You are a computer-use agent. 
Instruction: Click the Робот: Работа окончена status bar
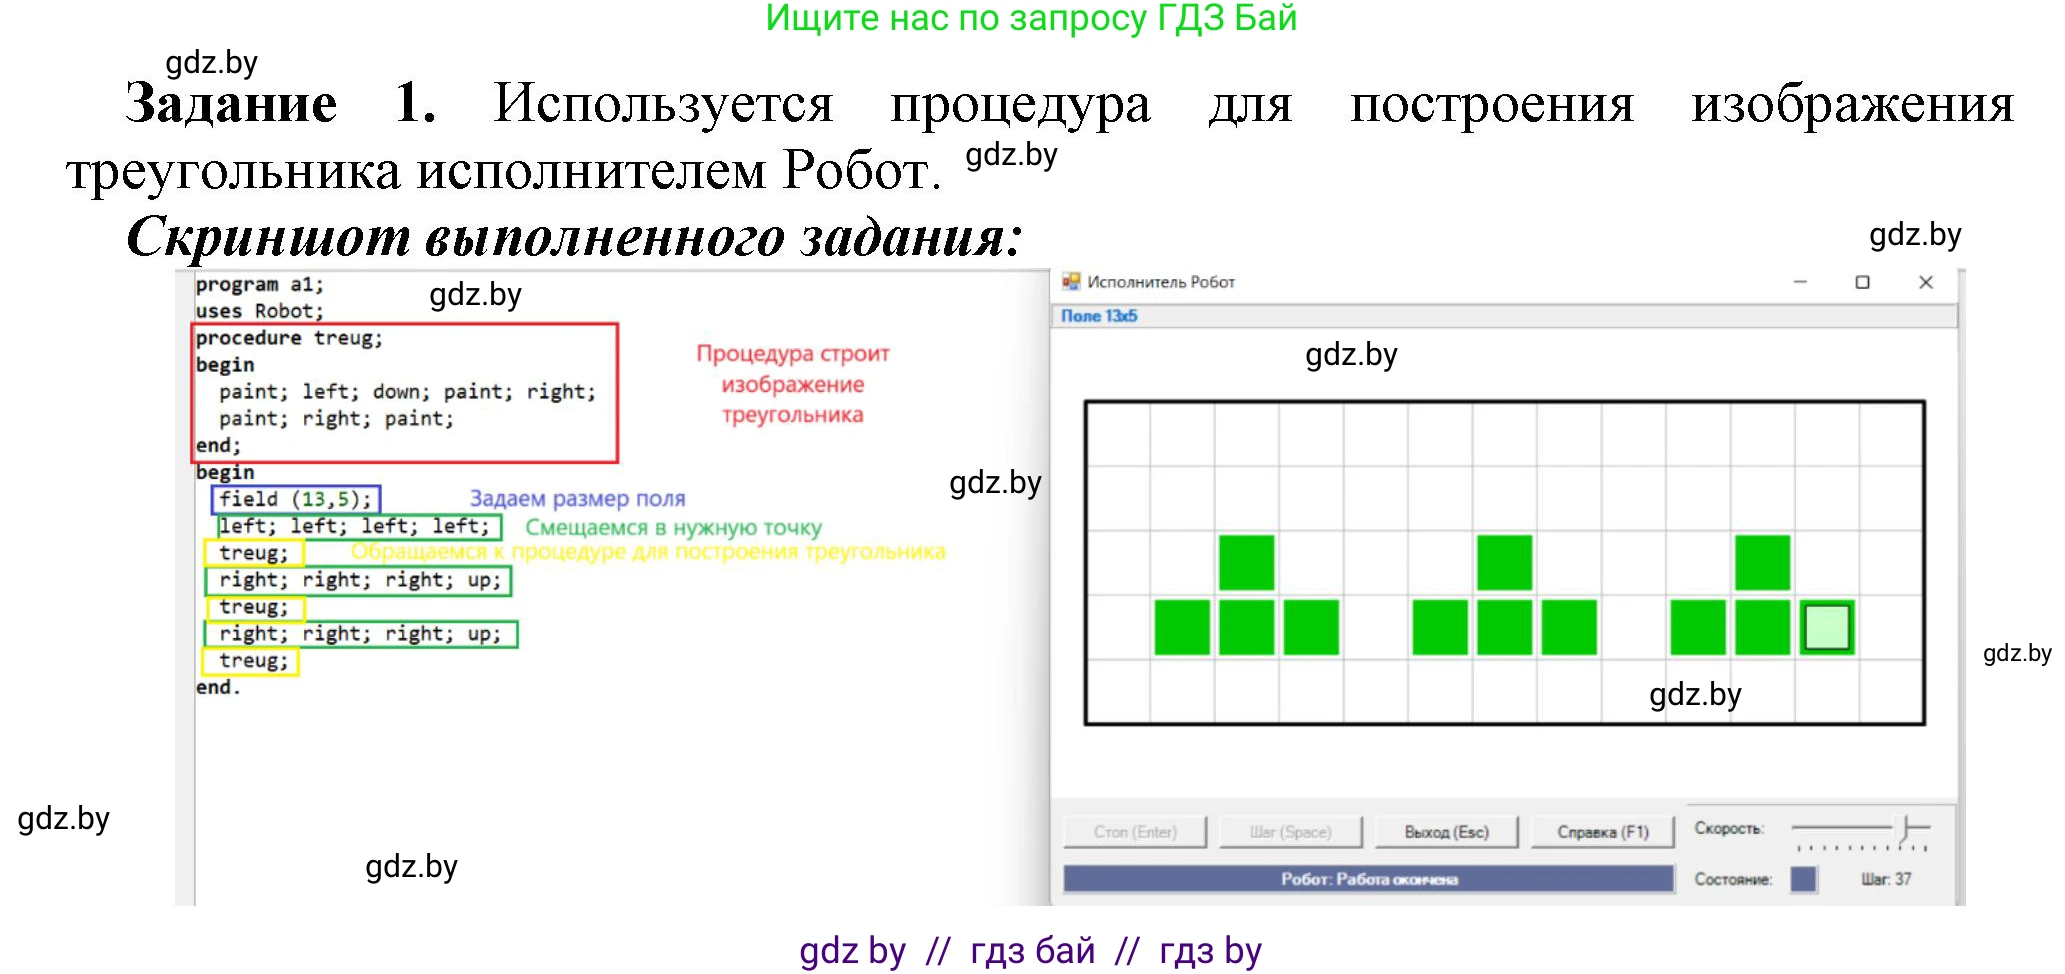1370,879
